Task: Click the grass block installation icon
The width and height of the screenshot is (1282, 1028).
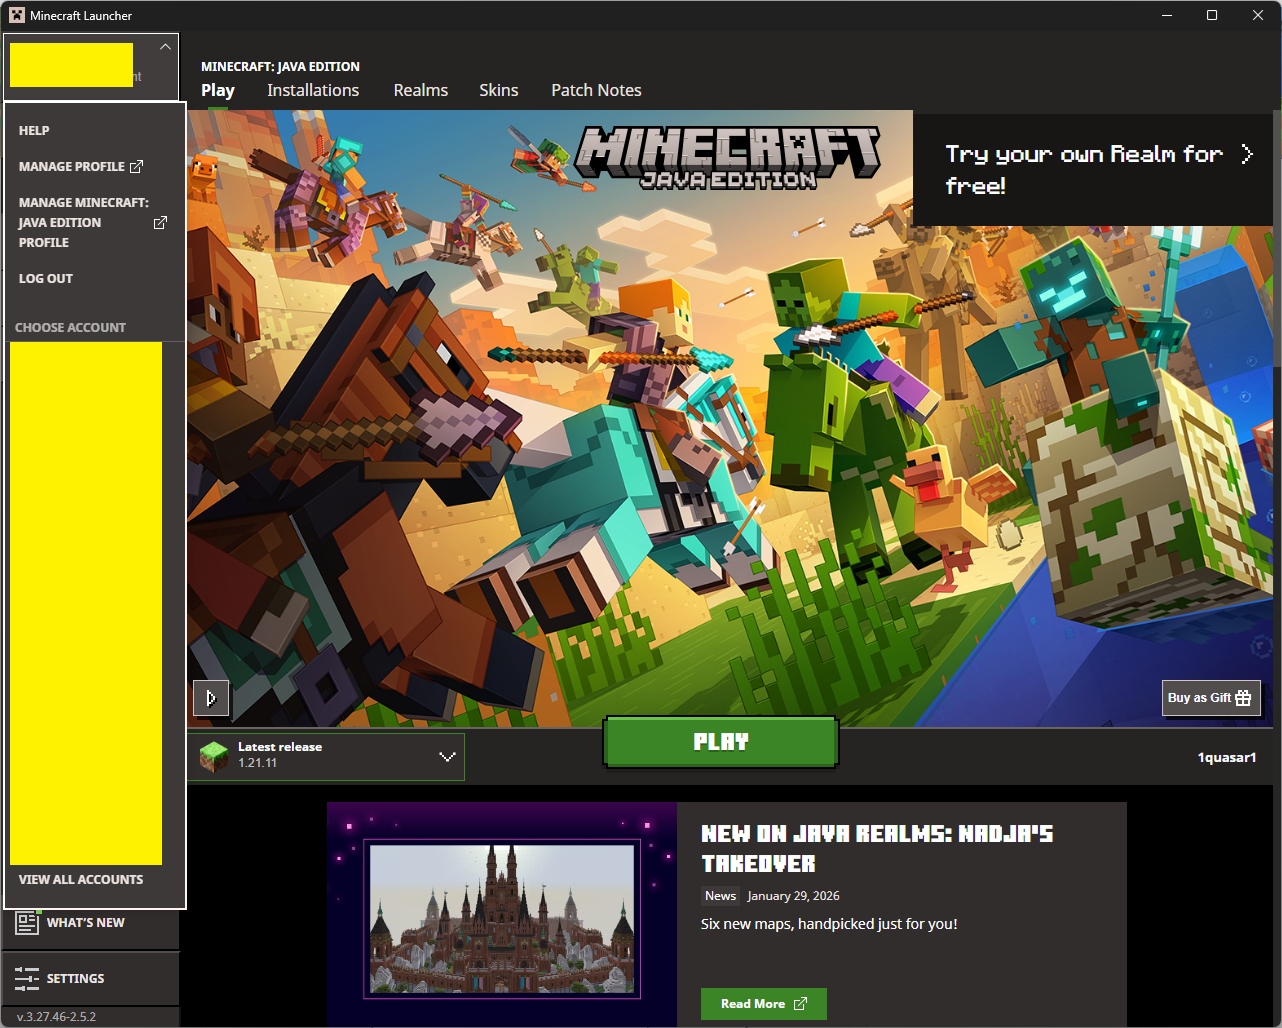Action: pos(214,757)
